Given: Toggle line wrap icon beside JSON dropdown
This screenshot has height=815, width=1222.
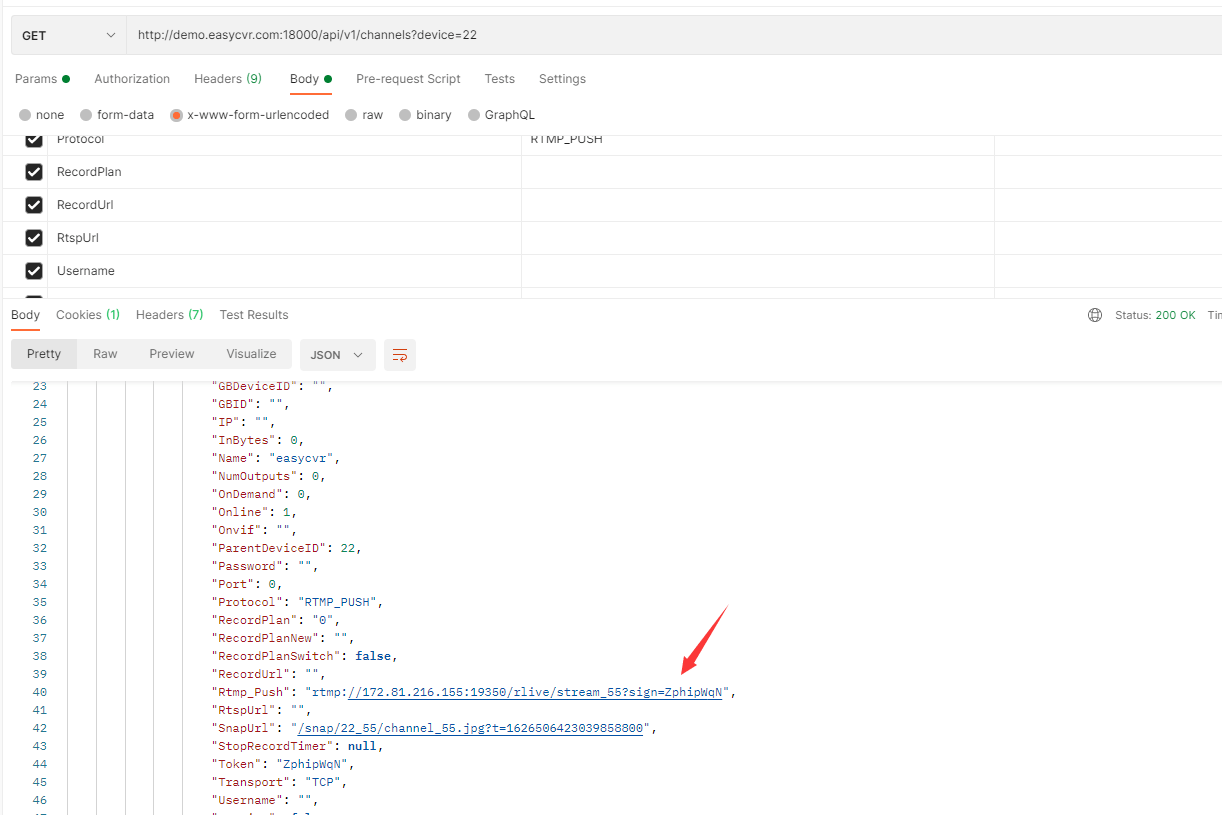Looking at the screenshot, I should pos(400,355).
